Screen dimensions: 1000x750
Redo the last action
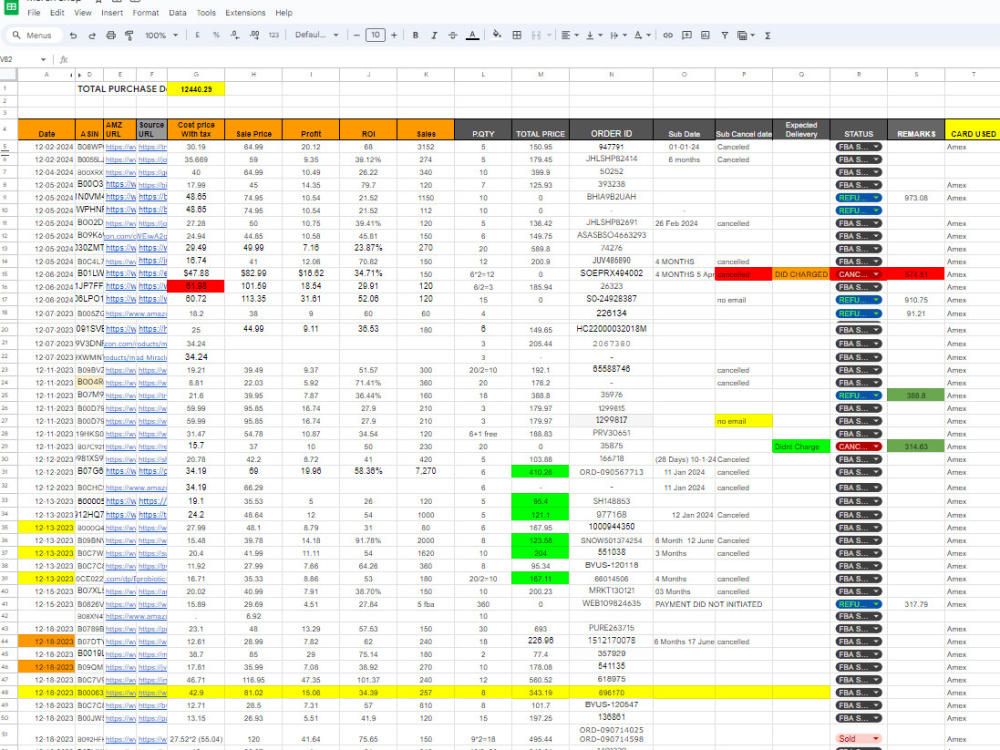click(x=92, y=36)
